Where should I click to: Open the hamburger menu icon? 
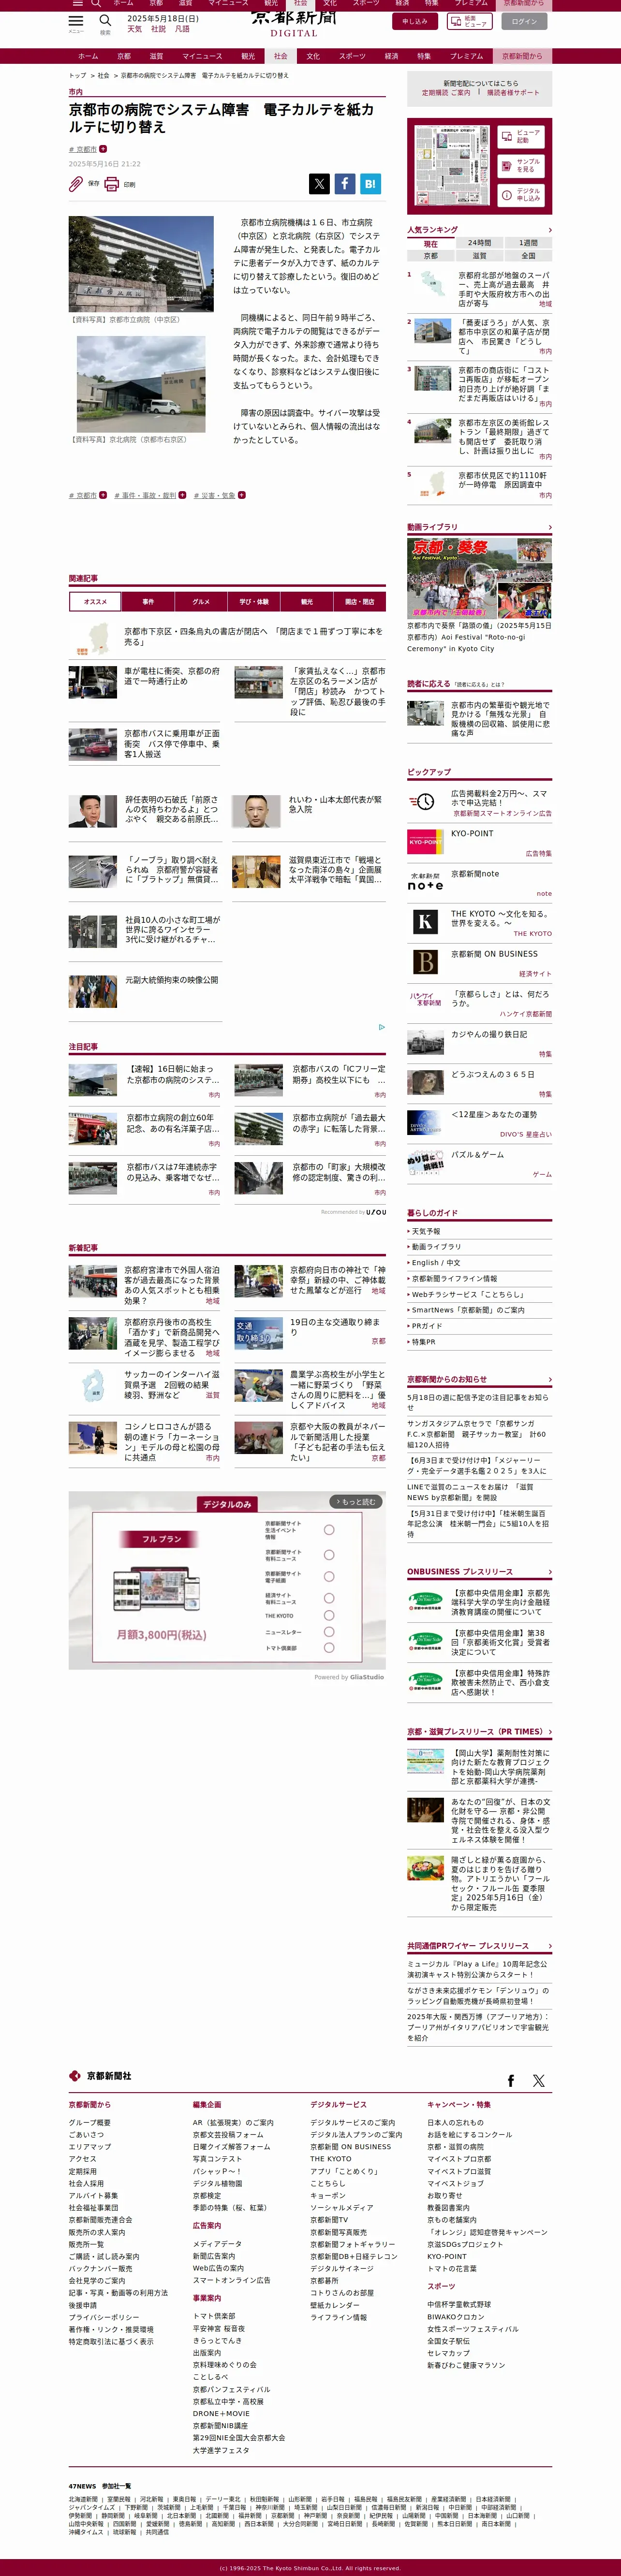click(76, 21)
